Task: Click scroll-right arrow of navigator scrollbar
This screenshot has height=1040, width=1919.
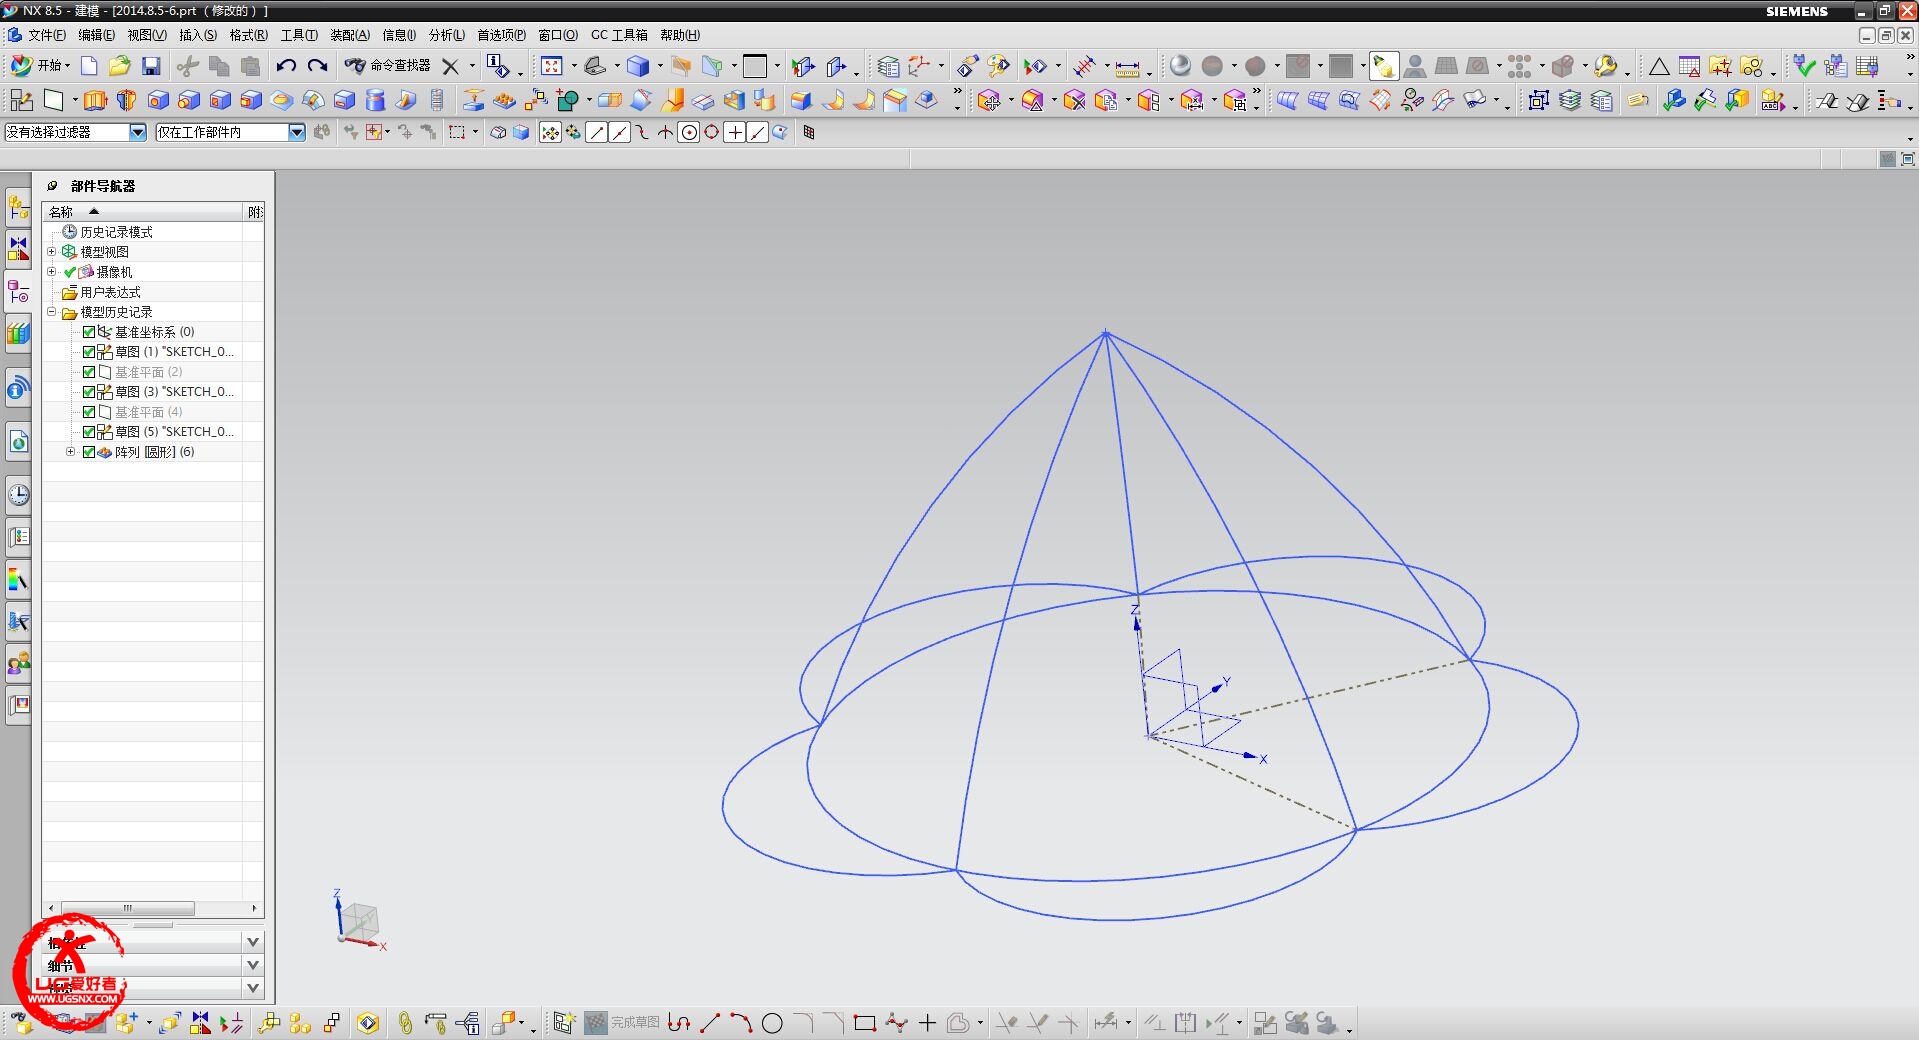Action: coord(254,908)
